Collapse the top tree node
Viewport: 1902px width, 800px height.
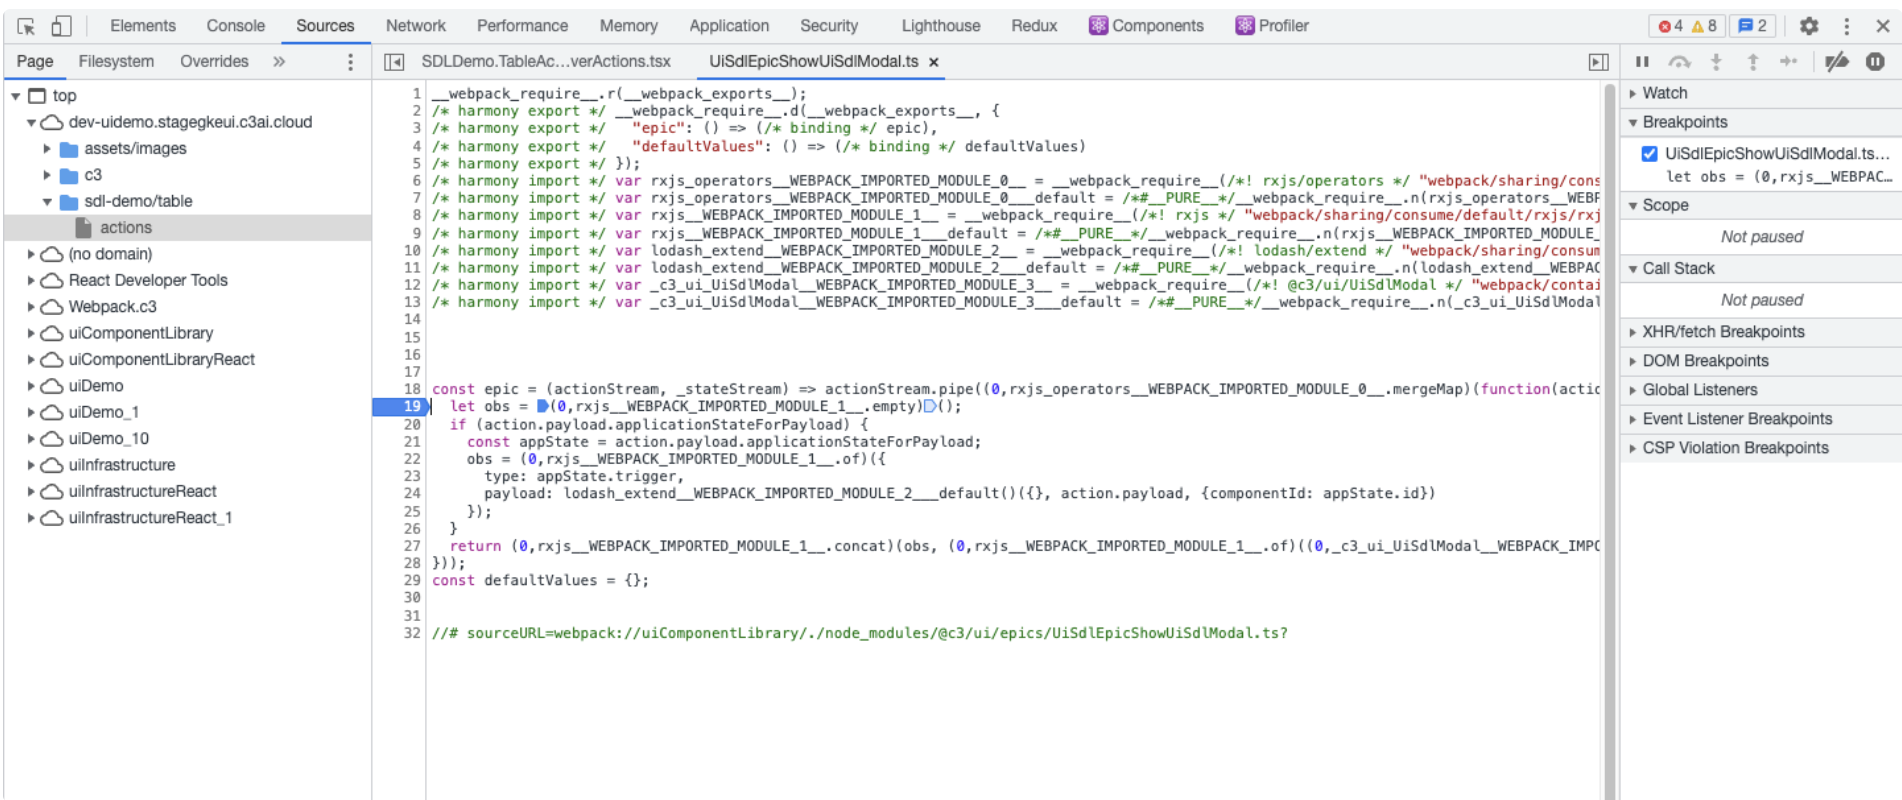16,96
